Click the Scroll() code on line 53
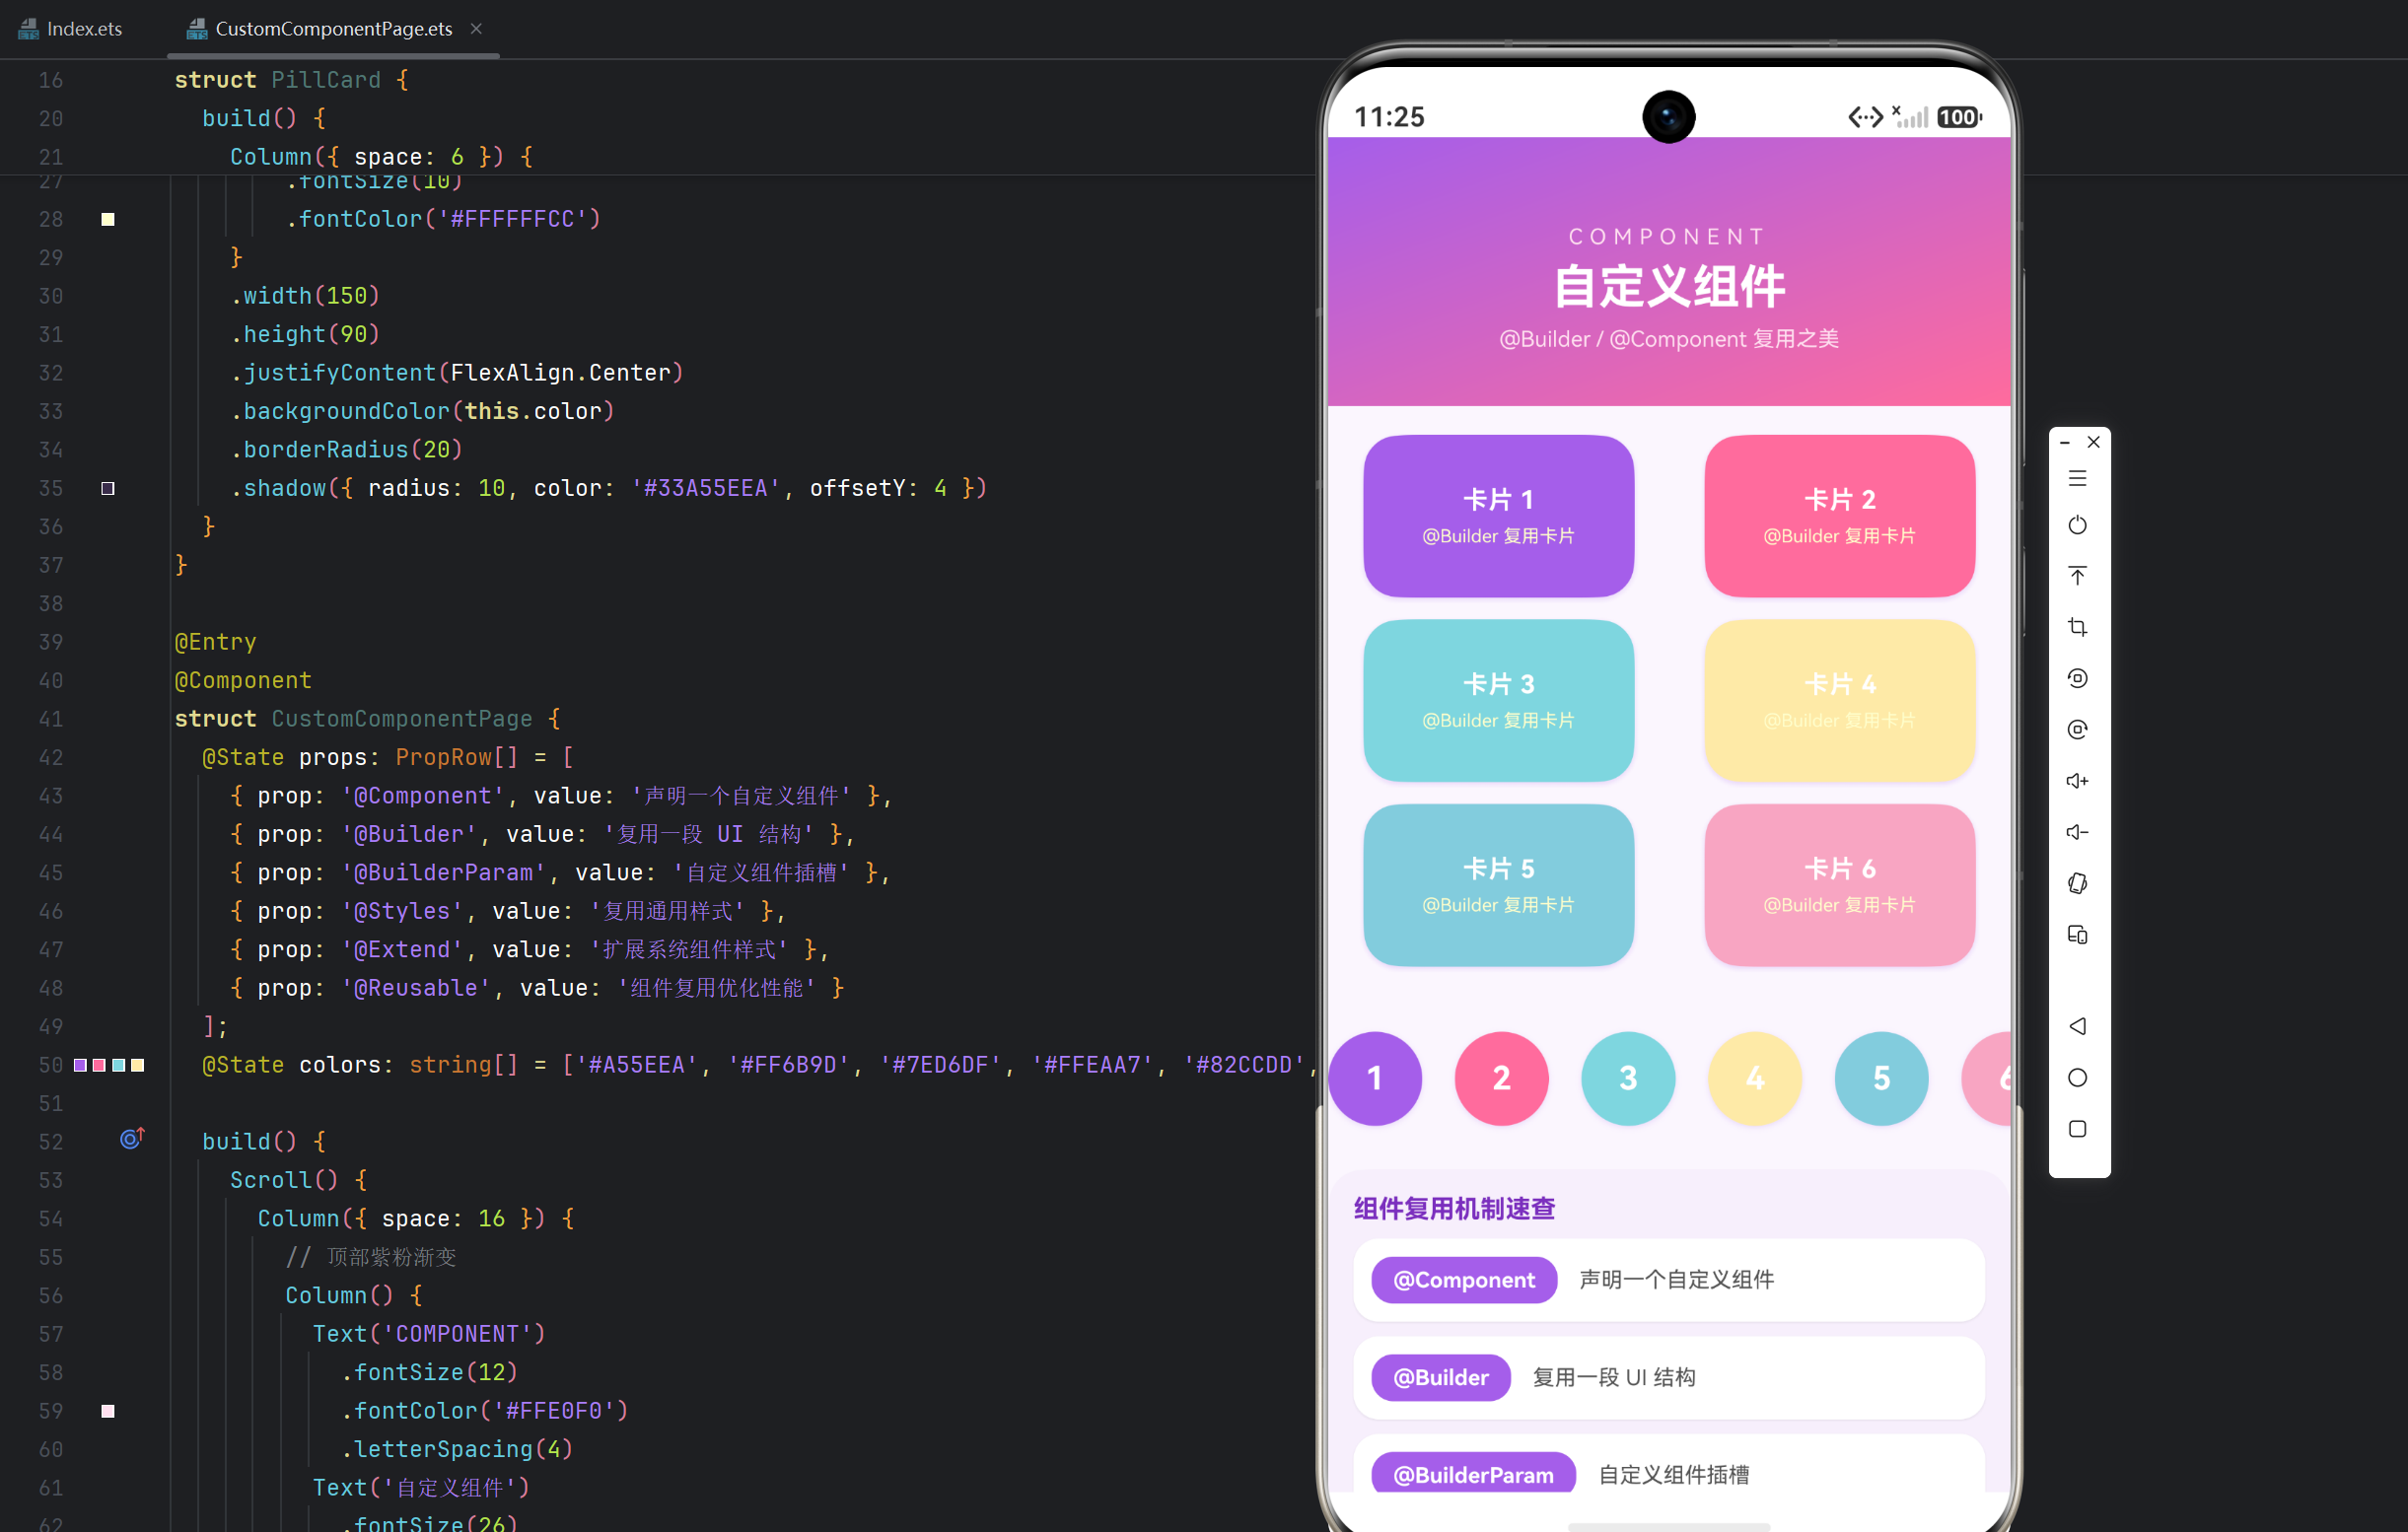2408x1532 pixels. (298, 1180)
